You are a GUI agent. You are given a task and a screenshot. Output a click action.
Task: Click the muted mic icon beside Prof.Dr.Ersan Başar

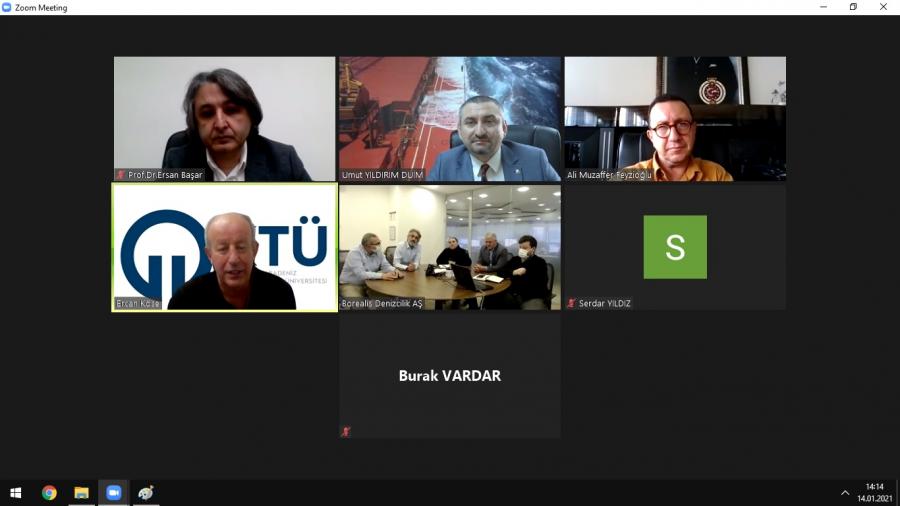click(121, 175)
